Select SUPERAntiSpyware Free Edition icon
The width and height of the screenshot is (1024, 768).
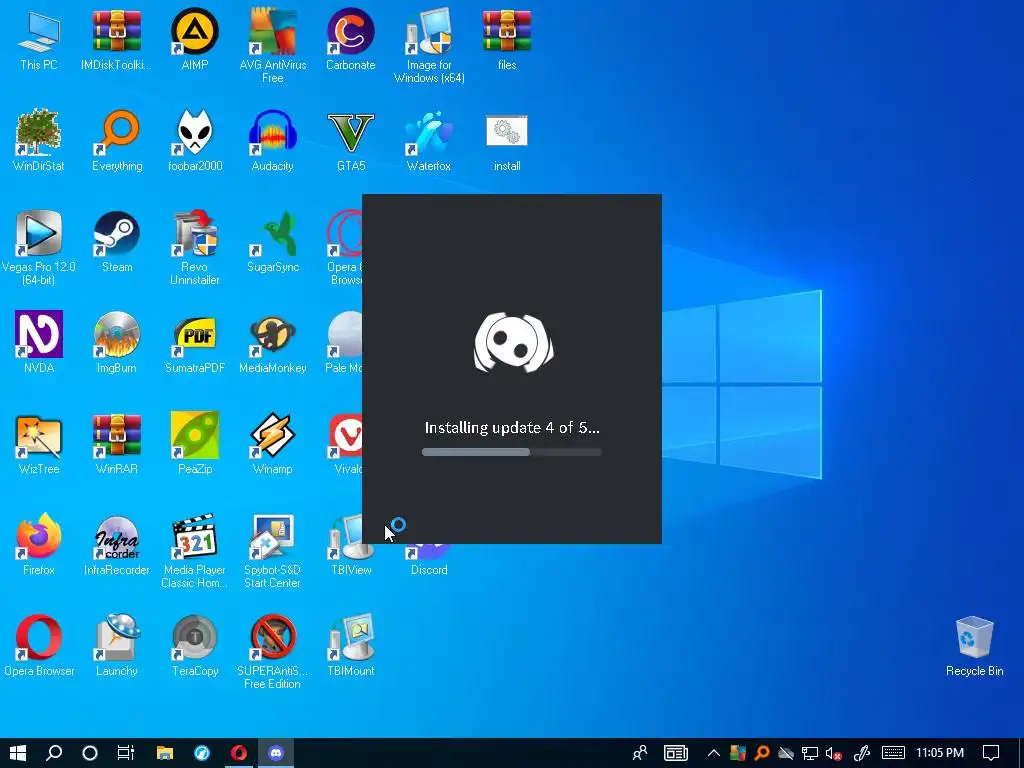272,637
